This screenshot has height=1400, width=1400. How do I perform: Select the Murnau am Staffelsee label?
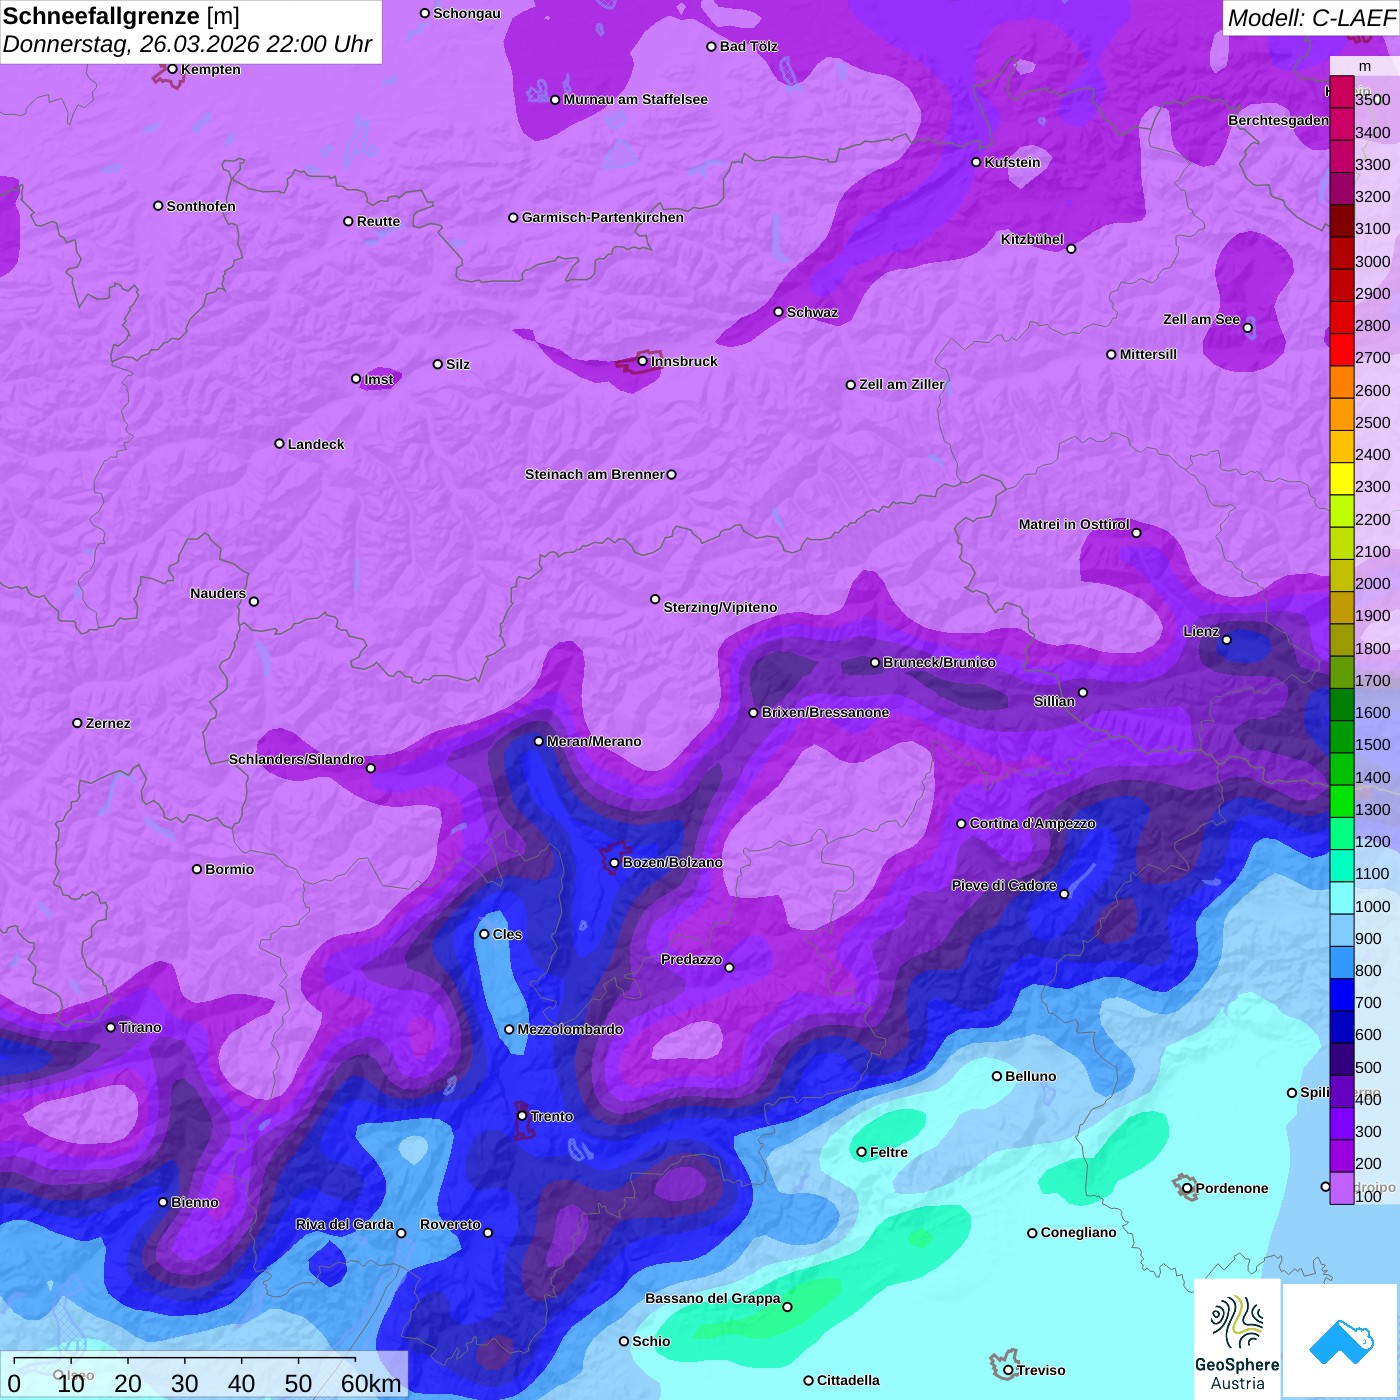[635, 99]
